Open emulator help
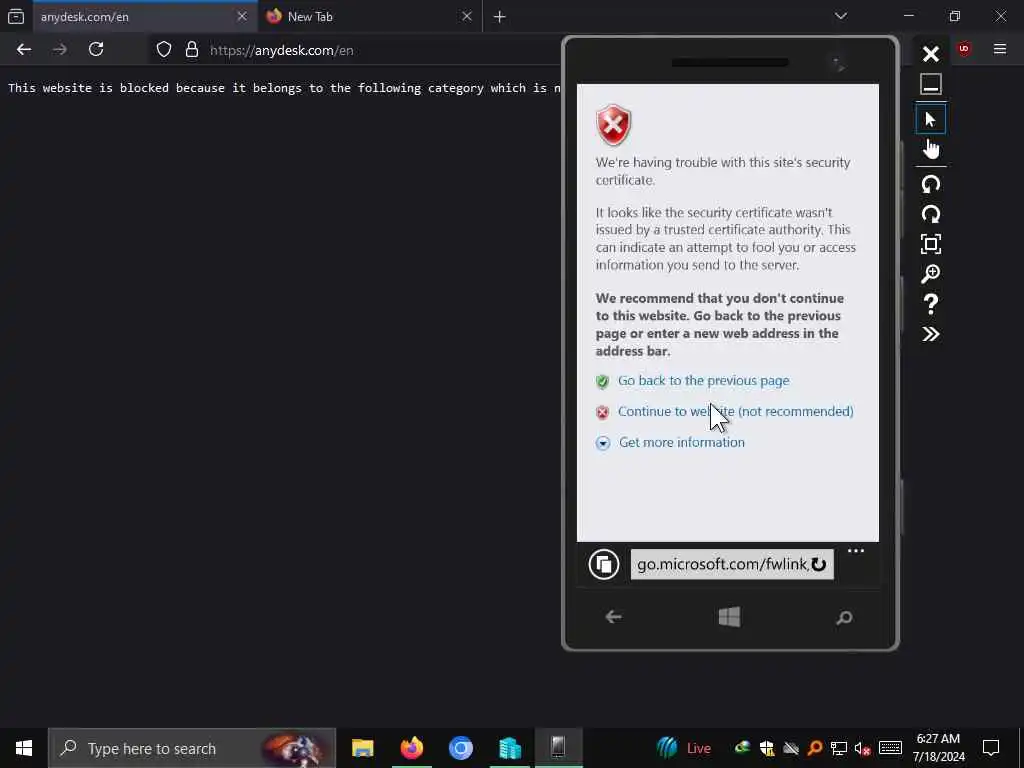Image resolution: width=1024 pixels, height=768 pixels. point(931,304)
